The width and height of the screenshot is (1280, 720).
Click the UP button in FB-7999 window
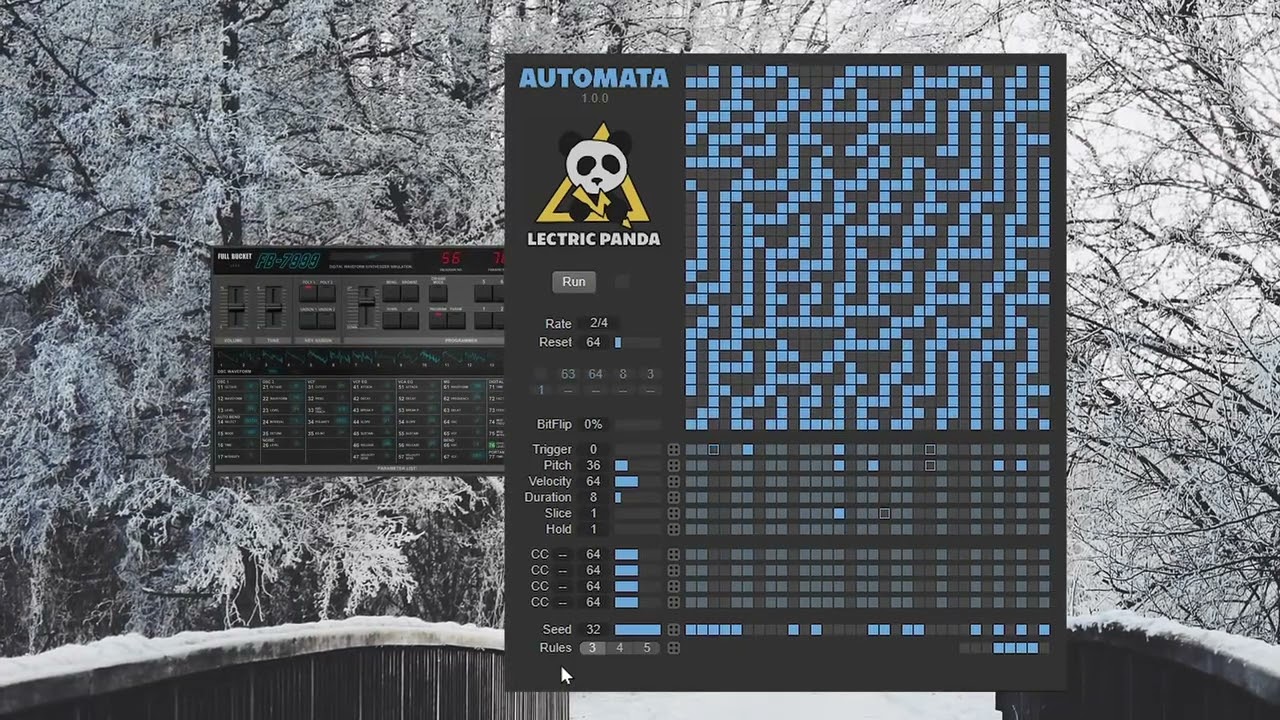(410, 320)
